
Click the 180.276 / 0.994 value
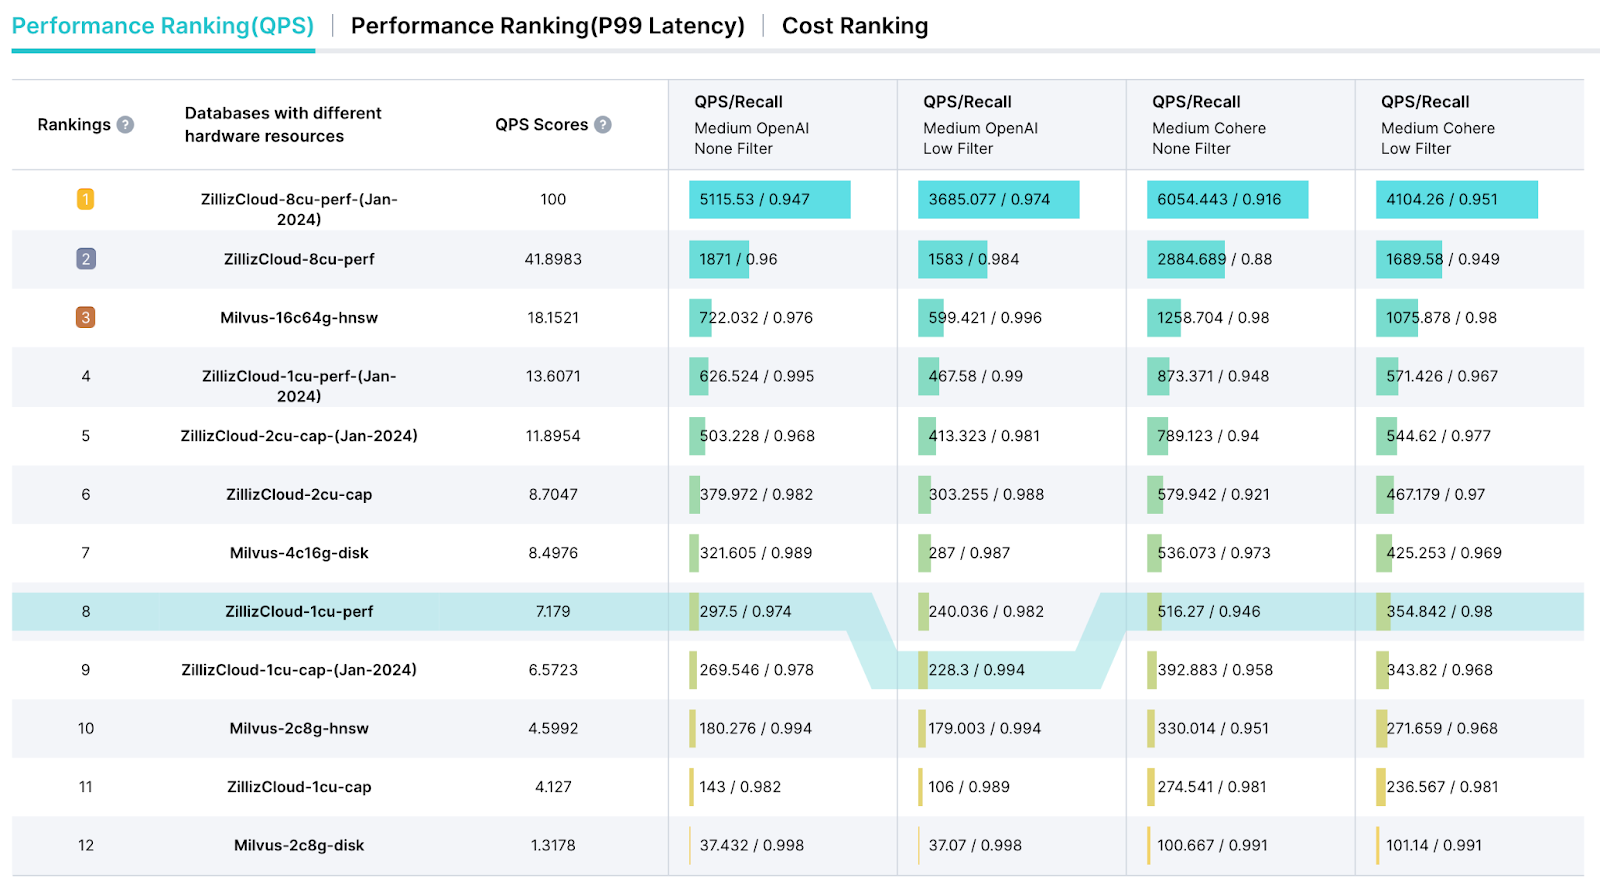coord(755,728)
